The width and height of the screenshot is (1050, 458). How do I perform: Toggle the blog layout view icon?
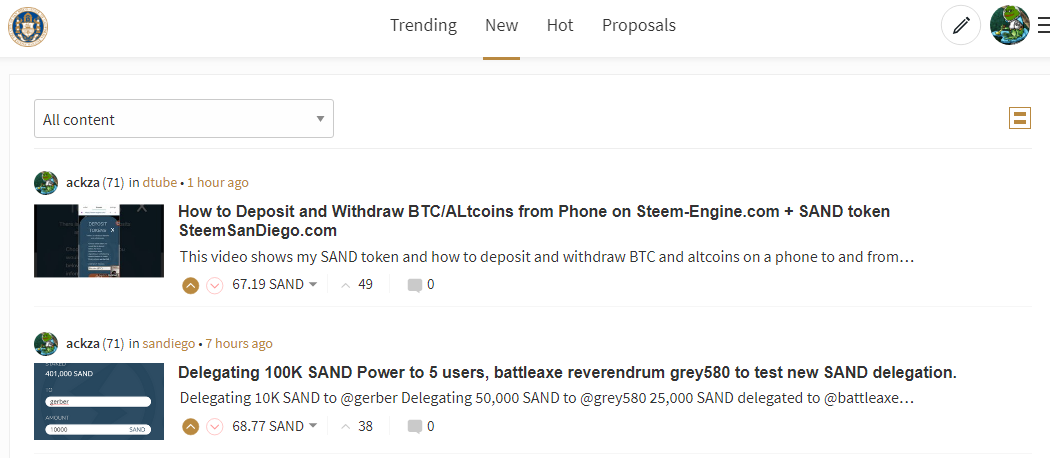(1020, 118)
